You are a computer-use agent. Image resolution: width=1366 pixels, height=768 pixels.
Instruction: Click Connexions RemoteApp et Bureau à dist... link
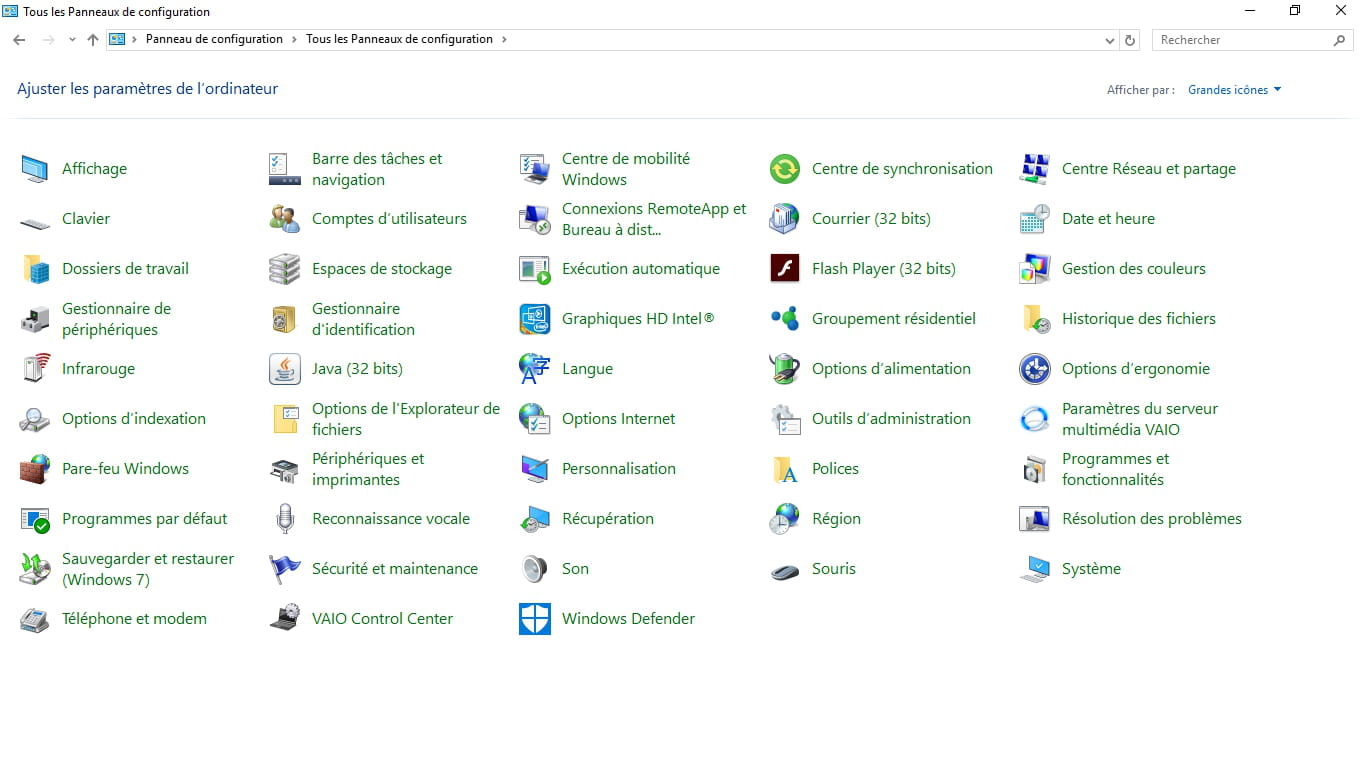(x=654, y=219)
